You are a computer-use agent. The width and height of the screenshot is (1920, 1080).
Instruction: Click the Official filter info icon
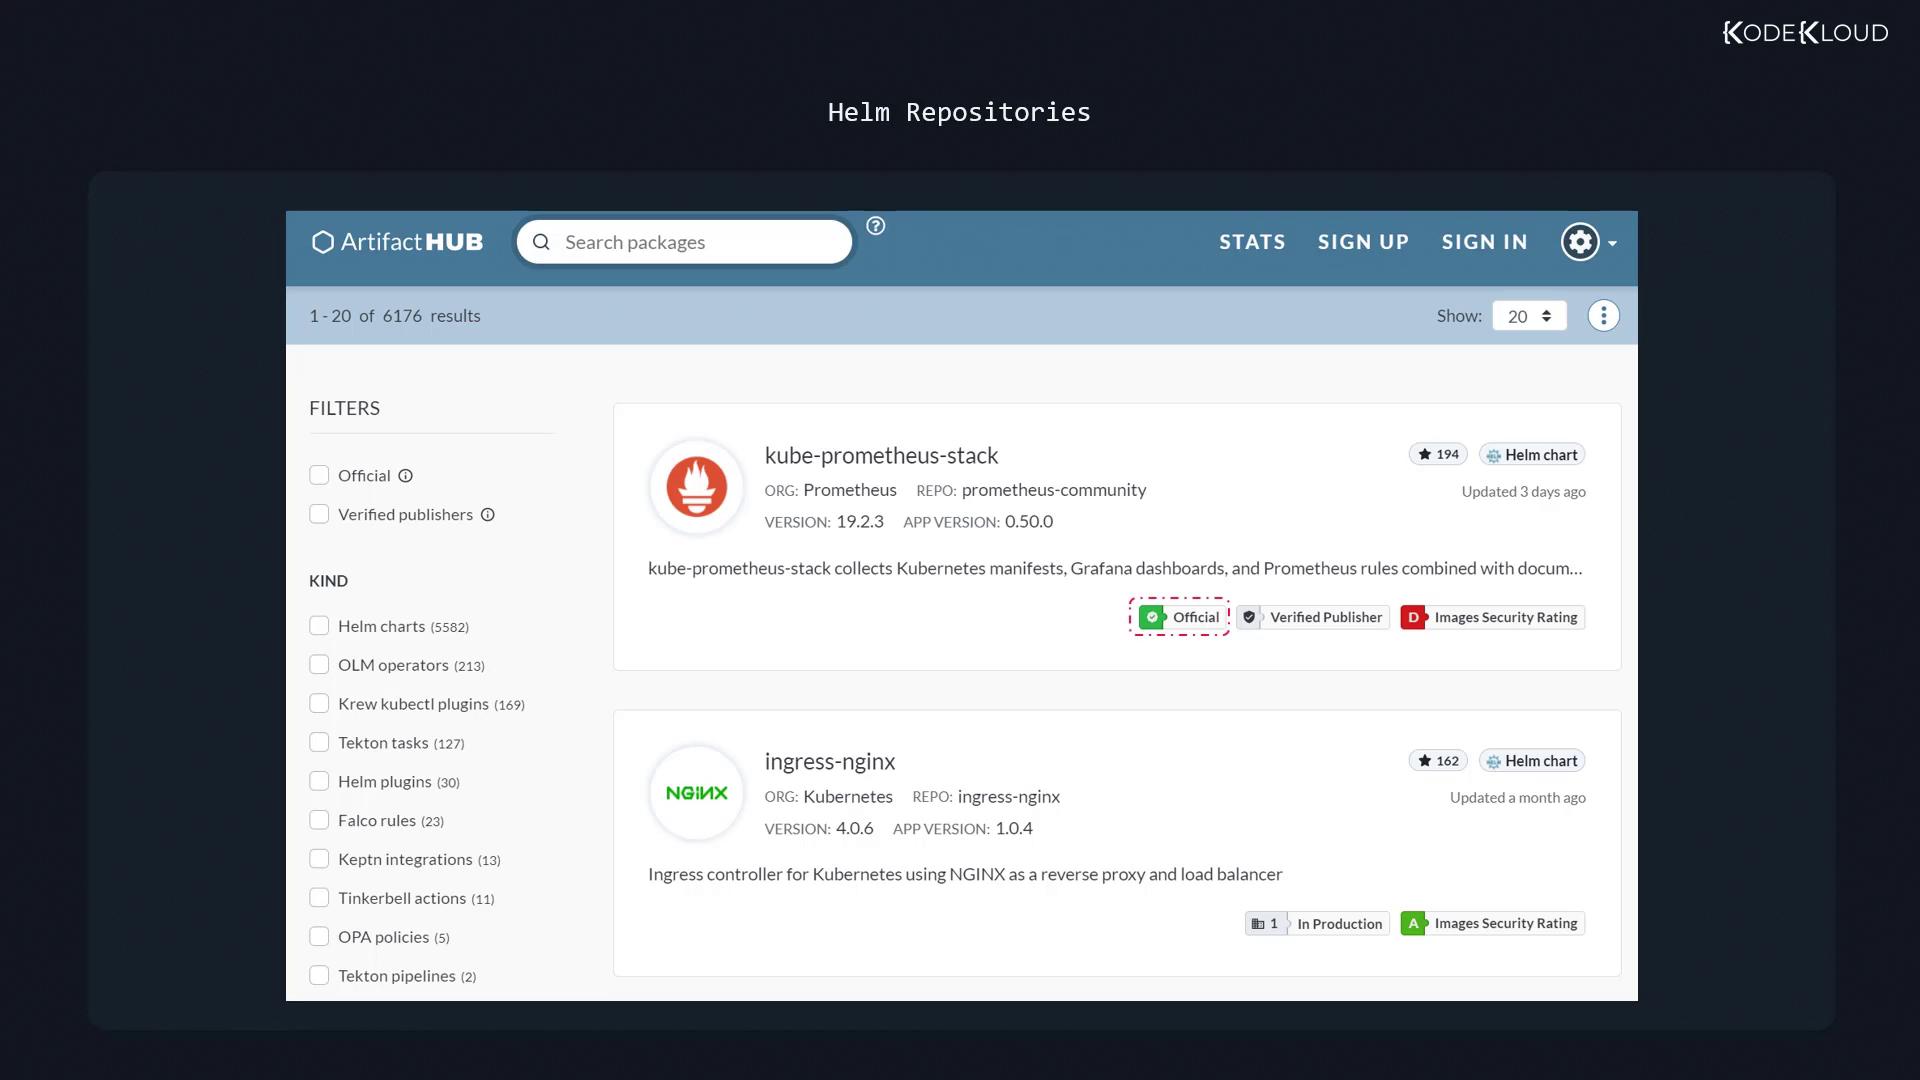pyautogui.click(x=405, y=476)
